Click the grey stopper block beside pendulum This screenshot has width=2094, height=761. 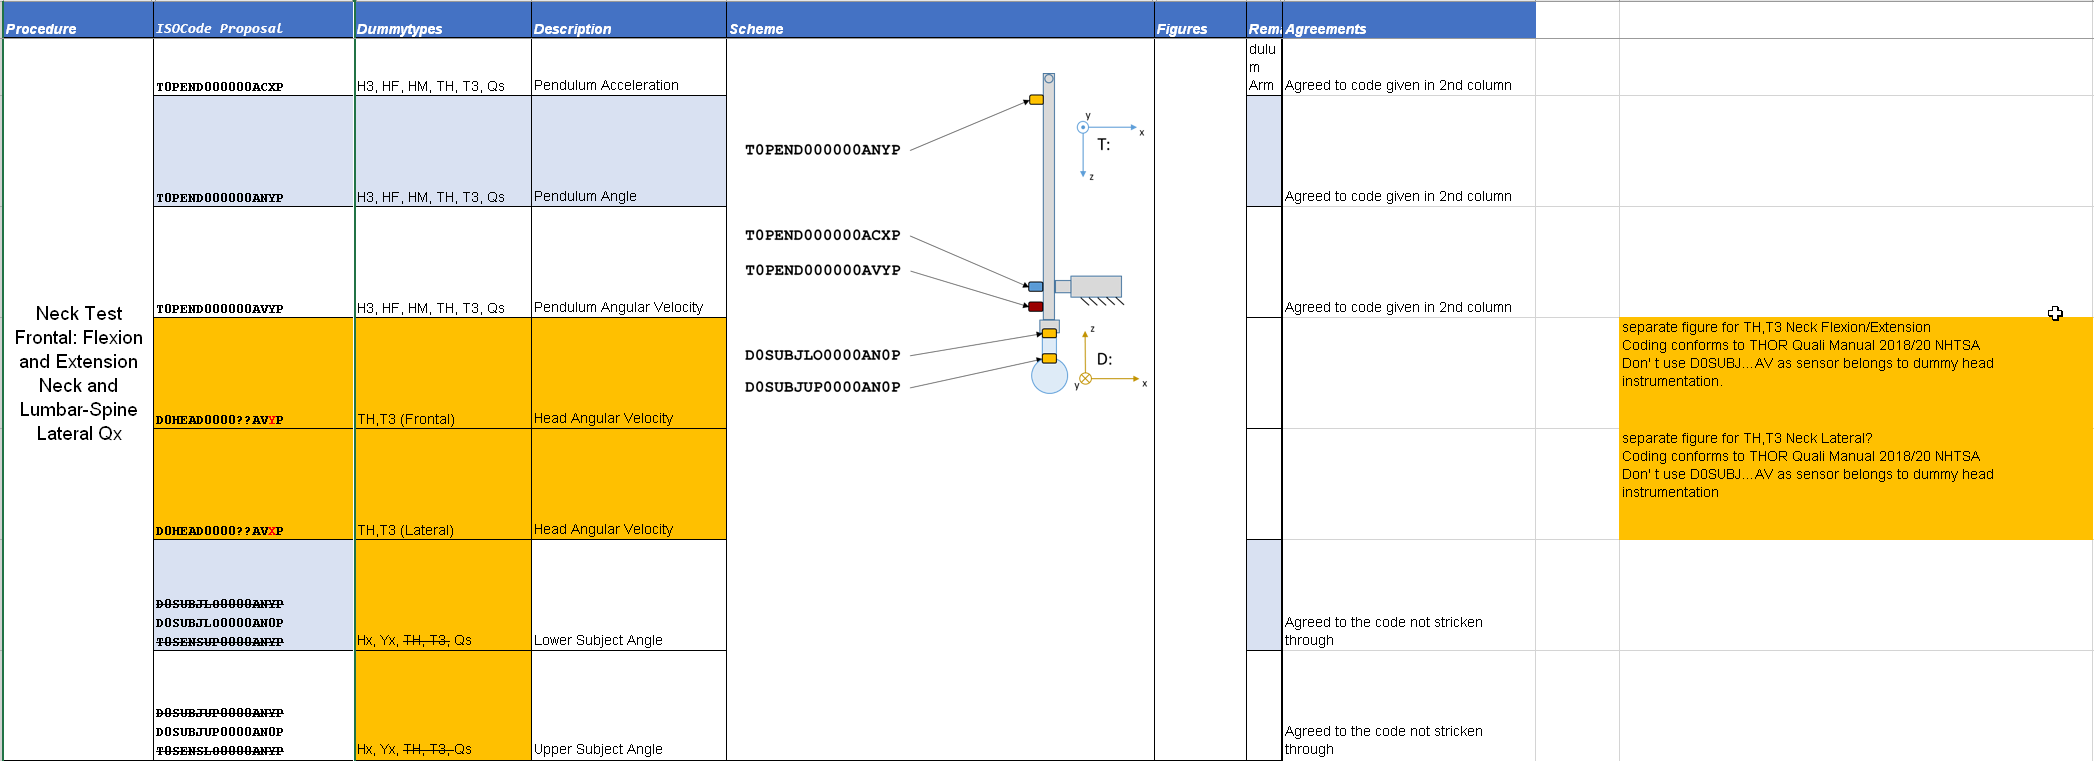pos(1095,286)
